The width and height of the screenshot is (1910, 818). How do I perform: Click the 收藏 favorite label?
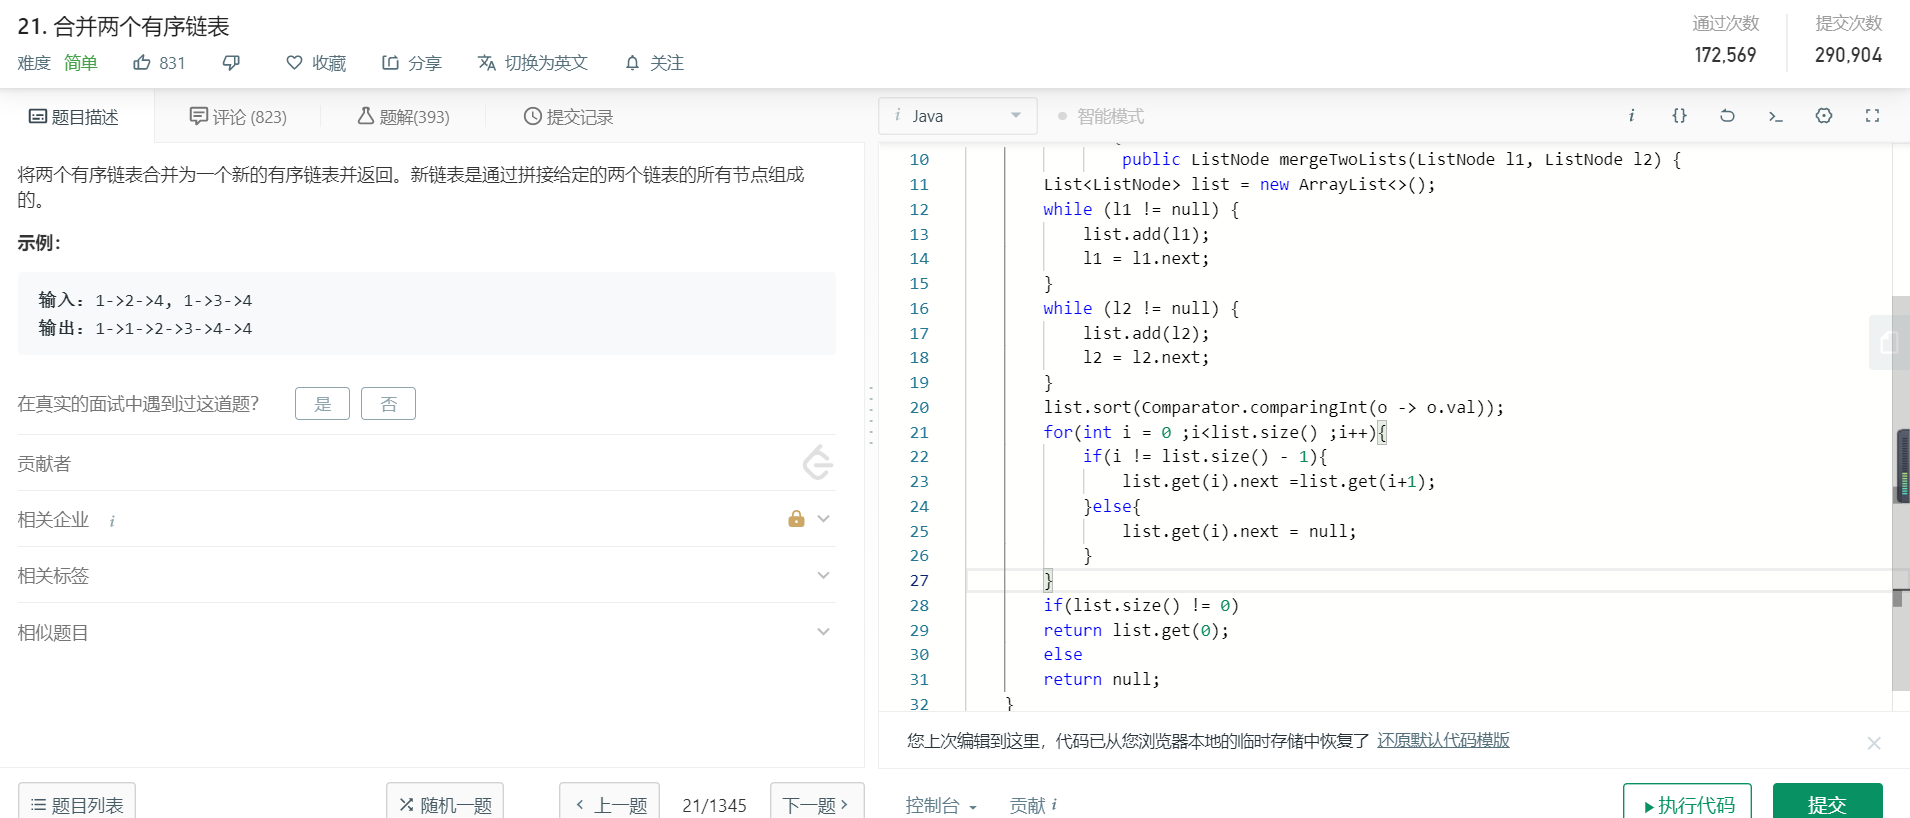coord(329,63)
